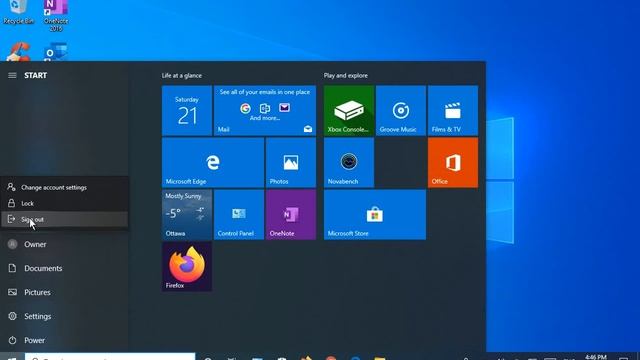The image size is (640, 360).
Task: Open the Control Panel tile
Action: coord(239,215)
